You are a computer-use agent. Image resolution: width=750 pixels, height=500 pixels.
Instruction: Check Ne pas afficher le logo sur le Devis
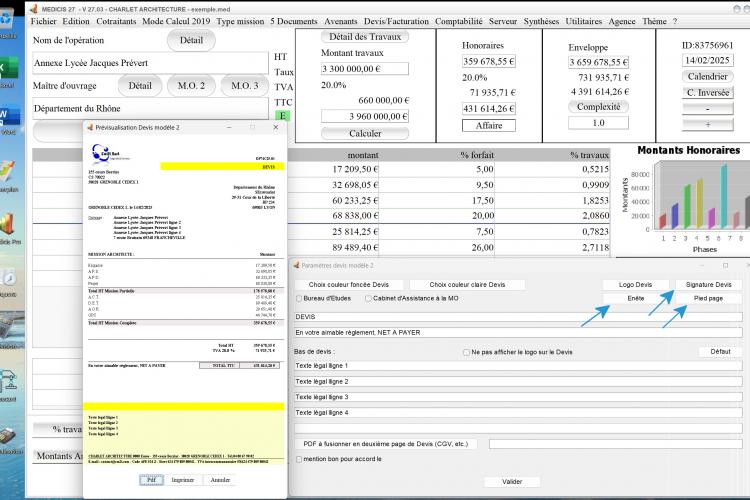pyautogui.click(x=466, y=352)
